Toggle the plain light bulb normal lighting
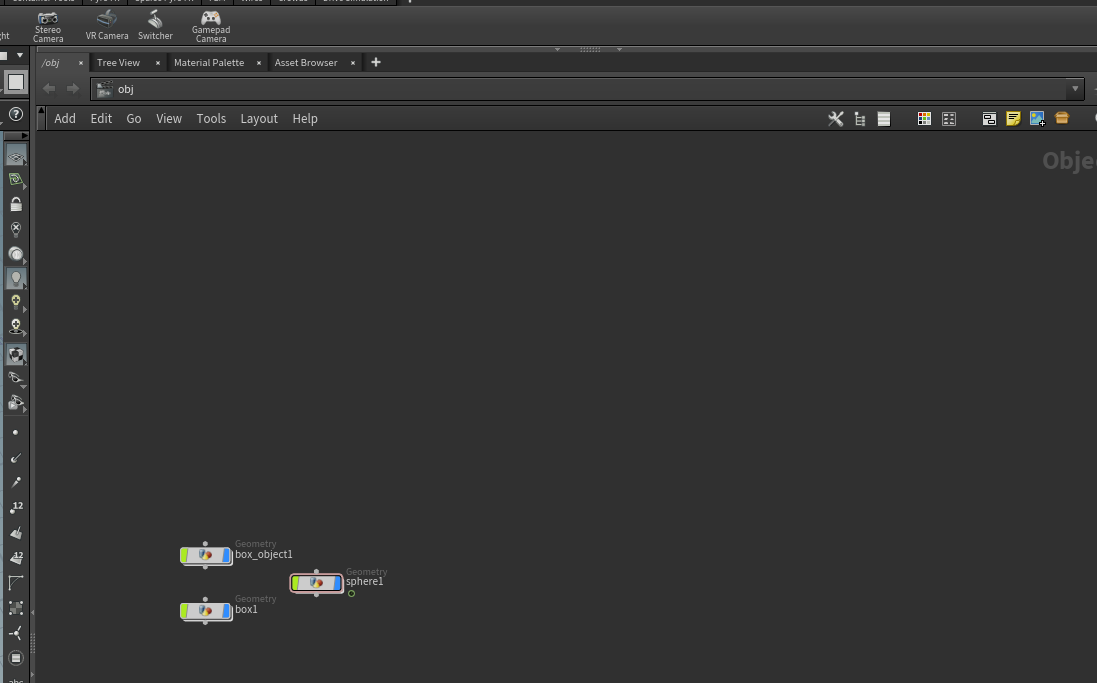The height and width of the screenshot is (683, 1097). pos(15,279)
